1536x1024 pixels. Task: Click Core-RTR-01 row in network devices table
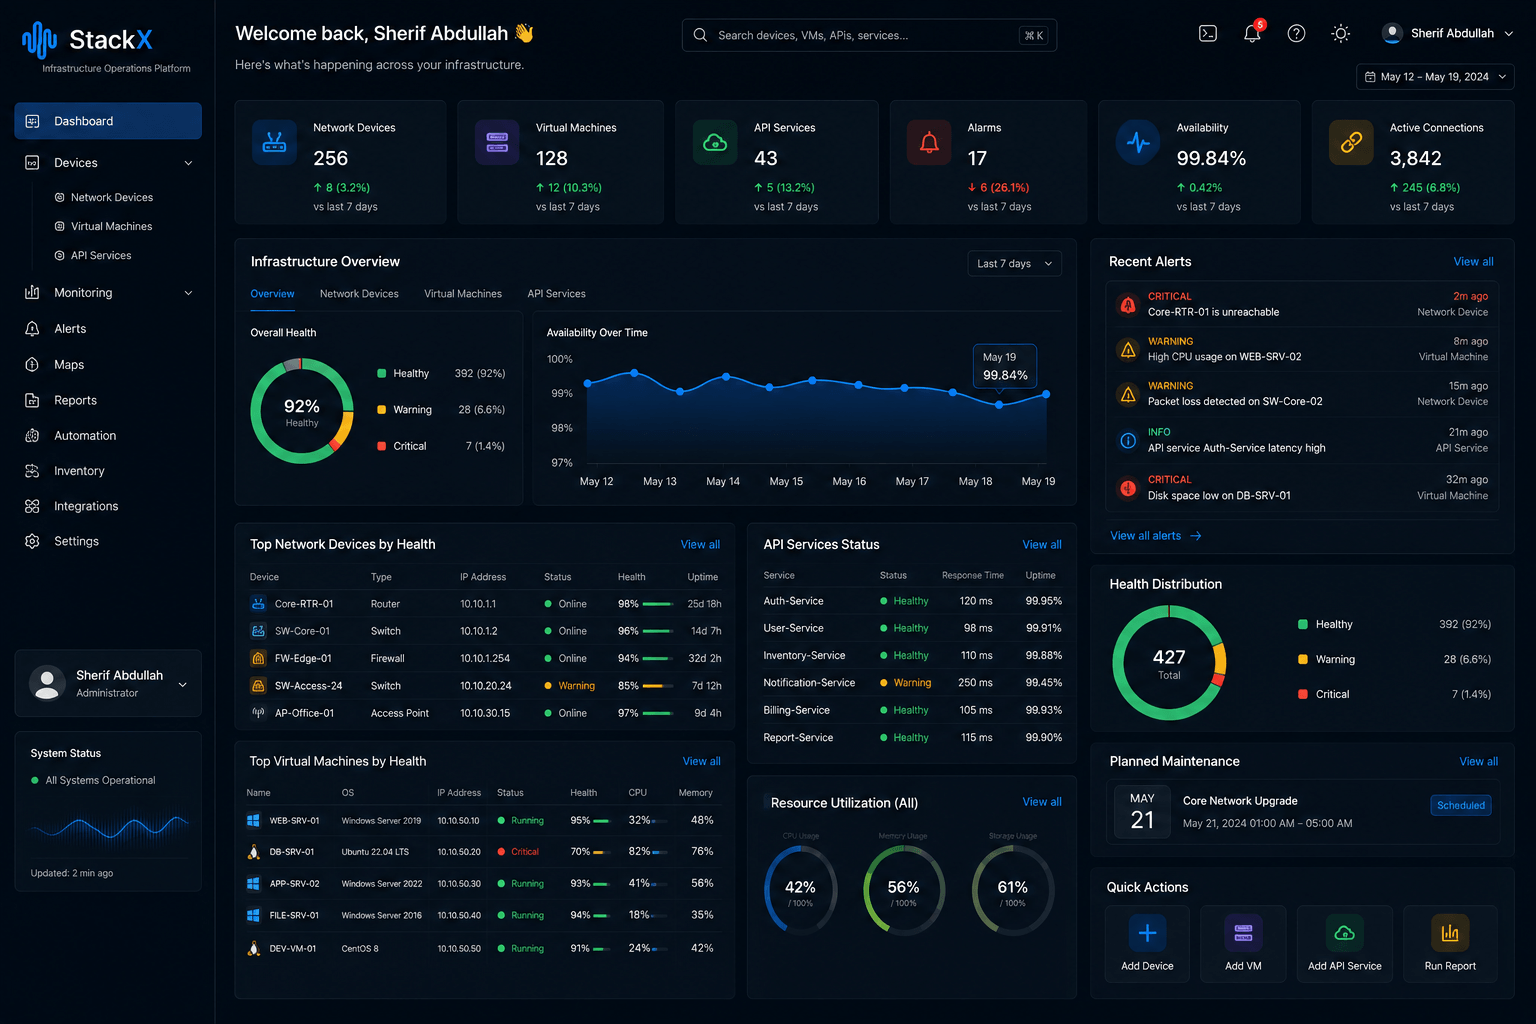(x=486, y=604)
